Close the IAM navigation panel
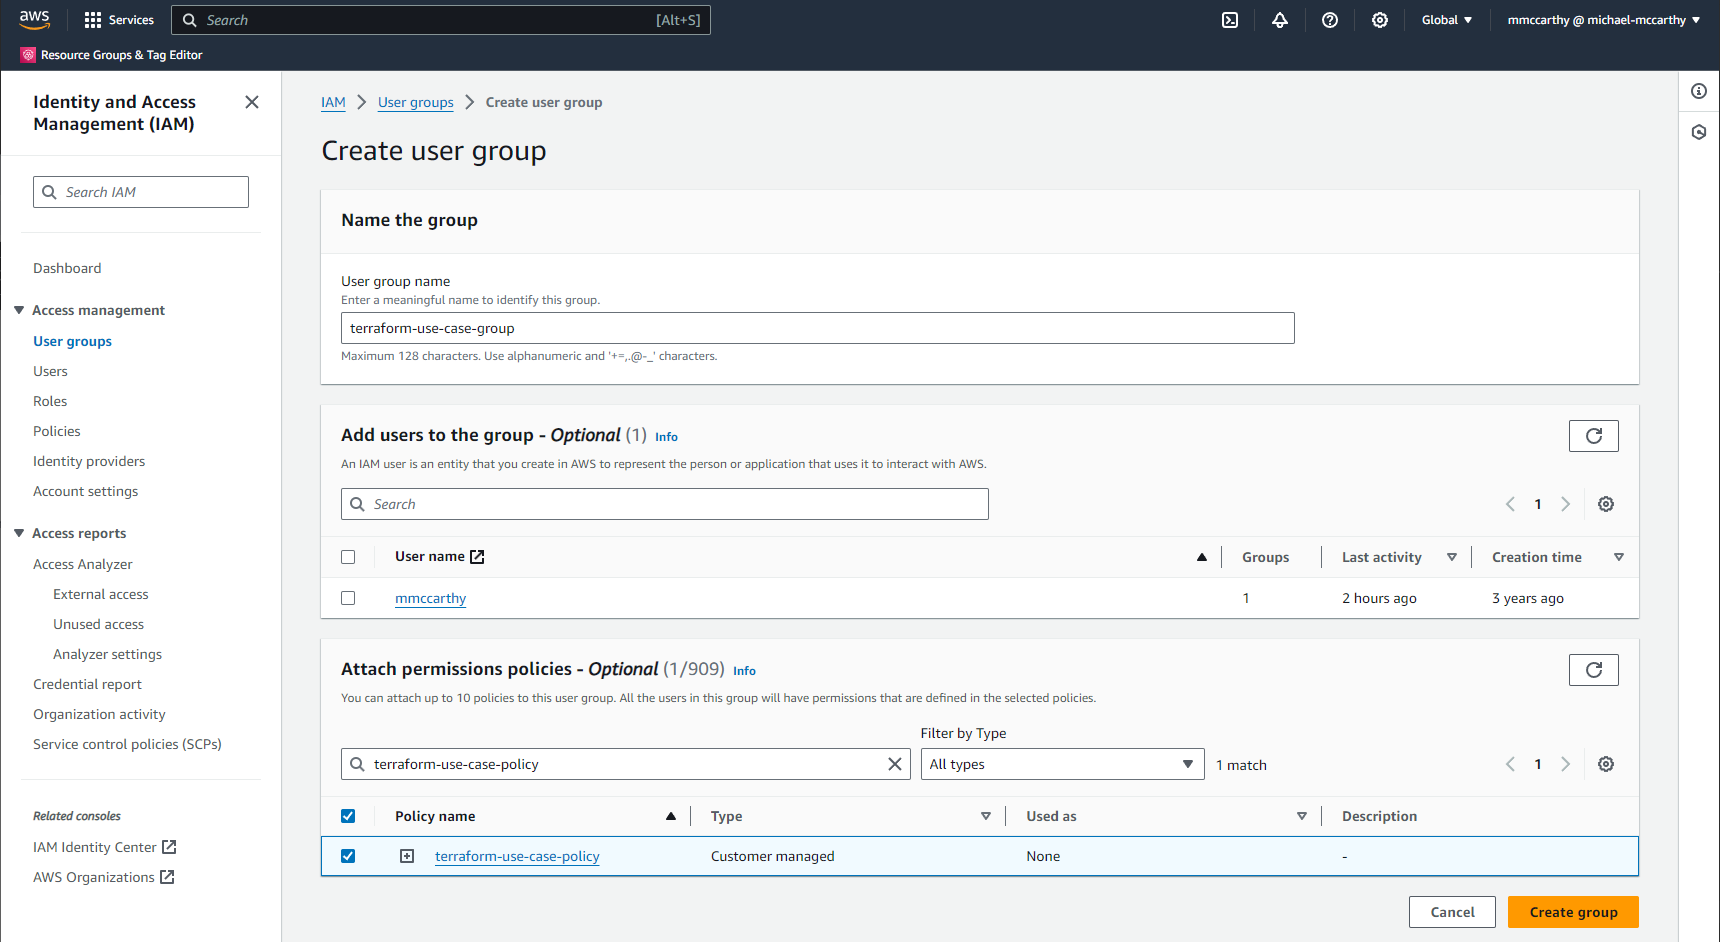This screenshot has width=1720, height=942. click(252, 102)
